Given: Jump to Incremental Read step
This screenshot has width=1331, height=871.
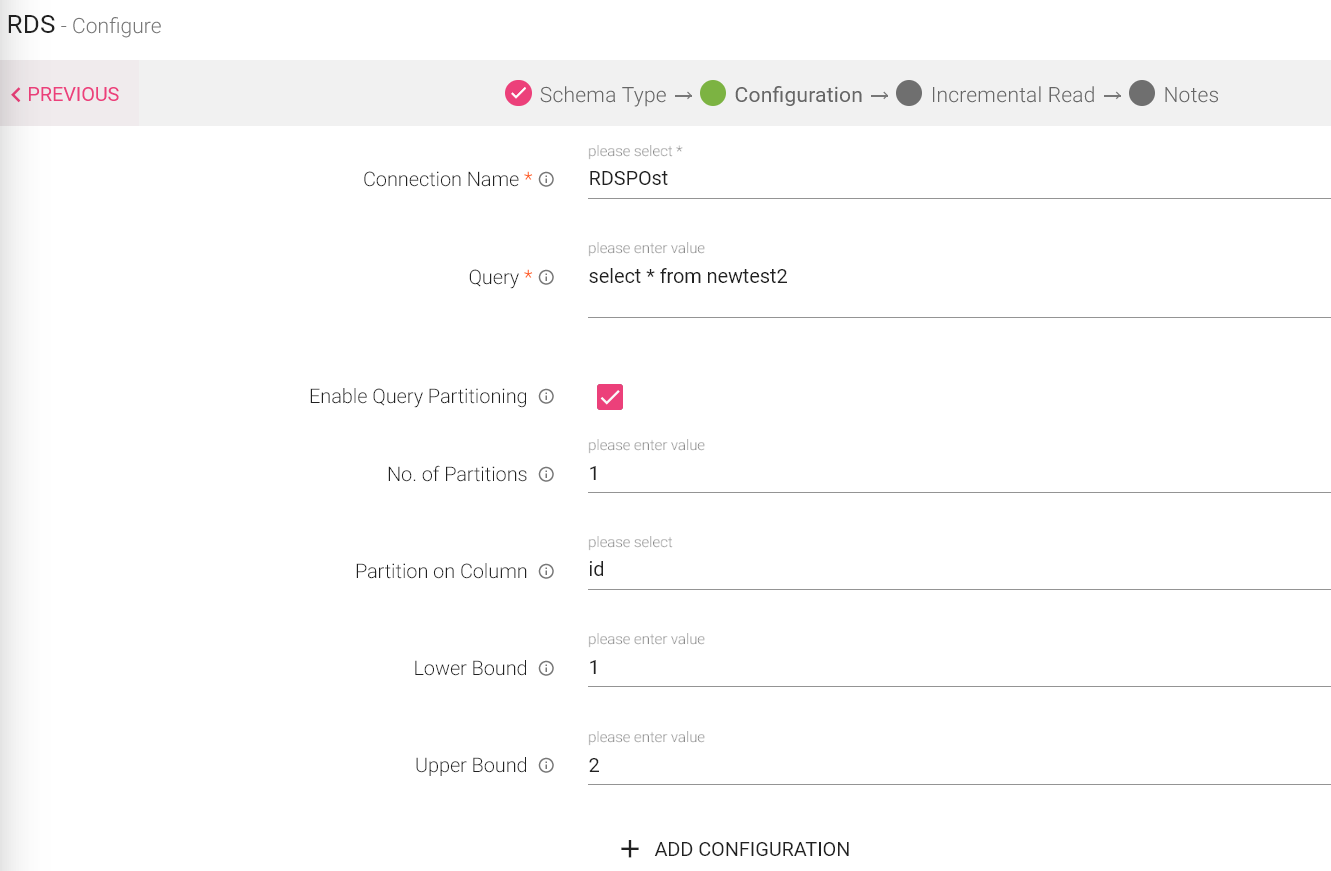Looking at the screenshot, I should [995, 95].
